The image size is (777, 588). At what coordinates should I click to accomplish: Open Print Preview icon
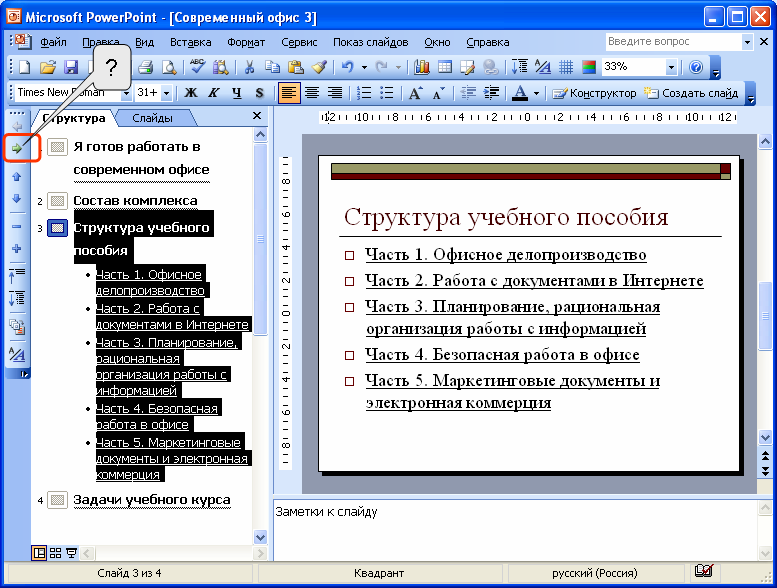tap(169, 67)
